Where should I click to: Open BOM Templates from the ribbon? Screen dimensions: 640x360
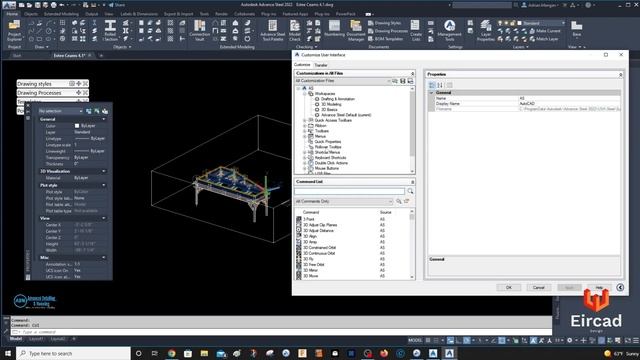pos(385,39)
